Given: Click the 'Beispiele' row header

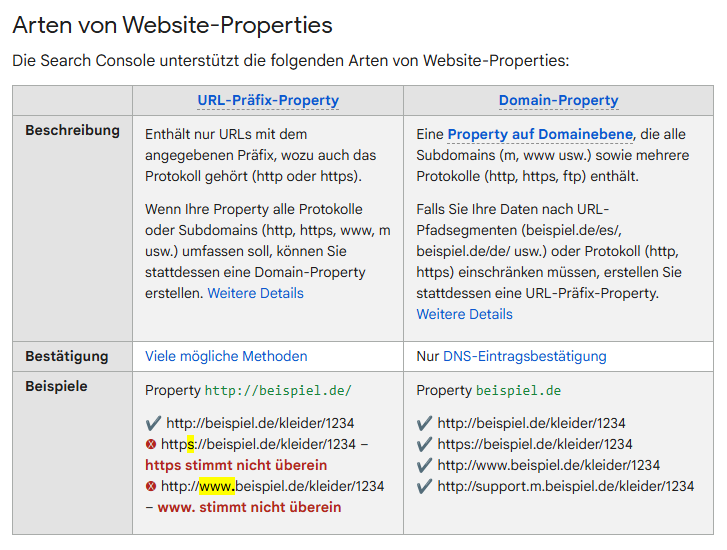Looking at the screenshot, I should click(x=56, y=386).
